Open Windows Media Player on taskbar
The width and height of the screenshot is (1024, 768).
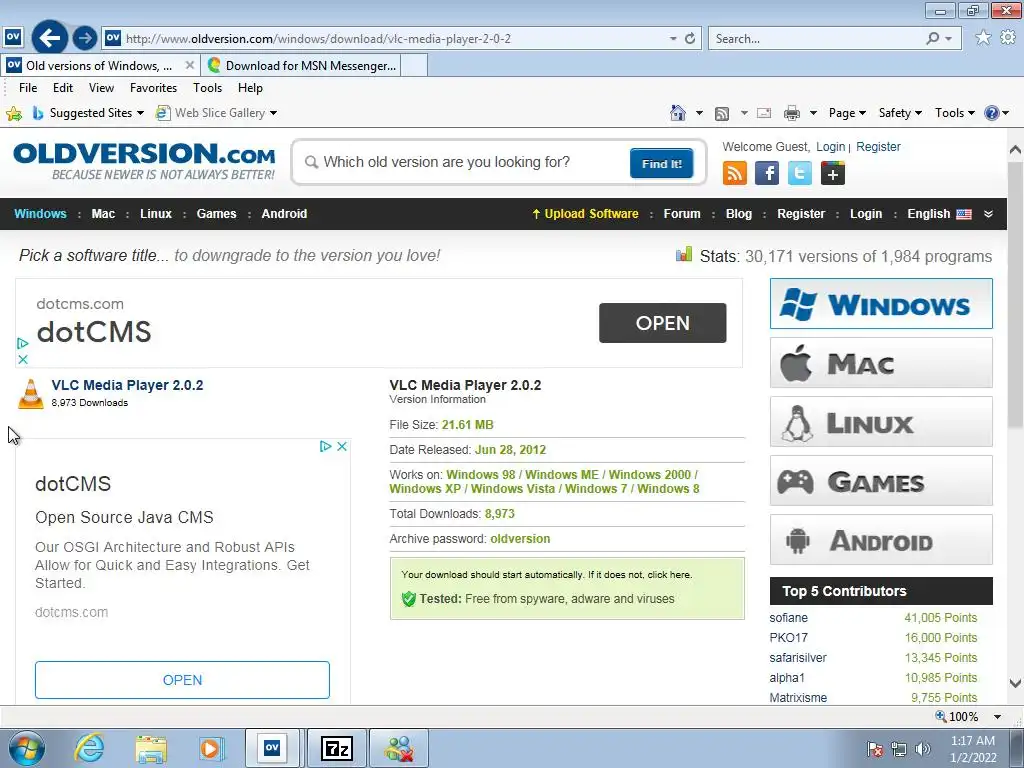[x=211, y=748]
